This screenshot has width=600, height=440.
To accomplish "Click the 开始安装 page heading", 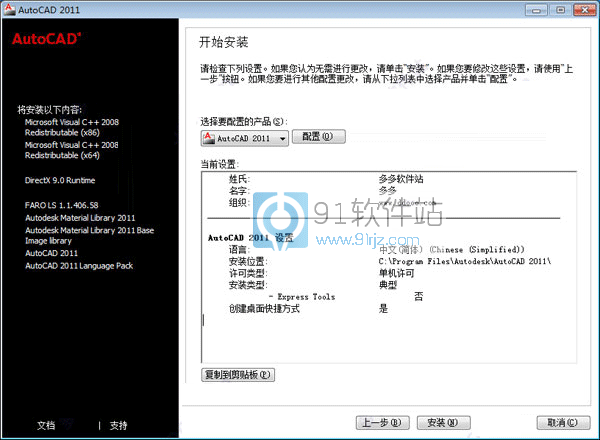I will (x=223, y=42).
